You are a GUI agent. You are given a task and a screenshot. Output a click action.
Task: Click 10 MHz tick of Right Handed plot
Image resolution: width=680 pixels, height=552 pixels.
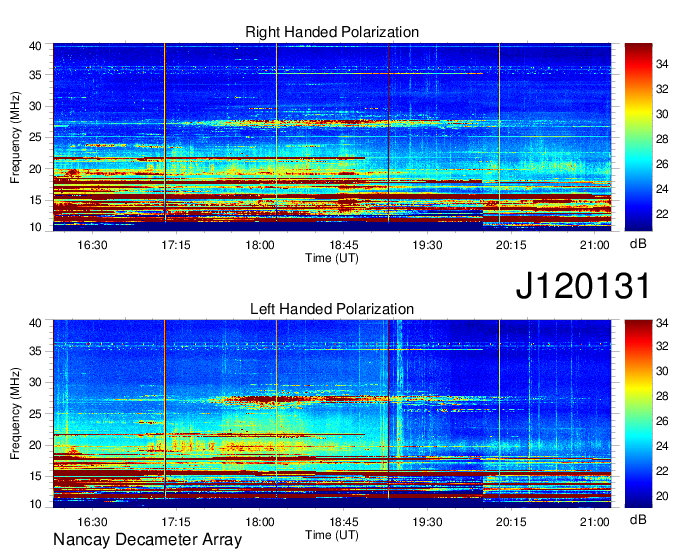[35, 227]
